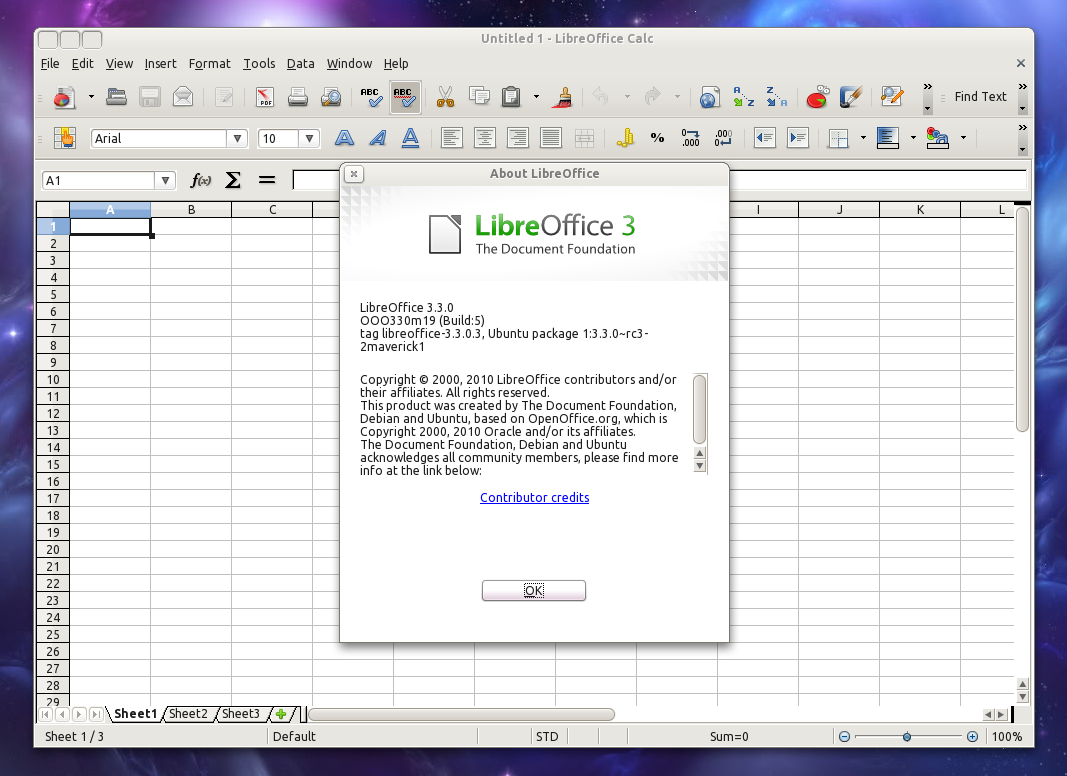The width and height of the screenshot is (1067, 776).
Task: Insert a Chart with the chart icon
Action: click(x=817, y=97)
